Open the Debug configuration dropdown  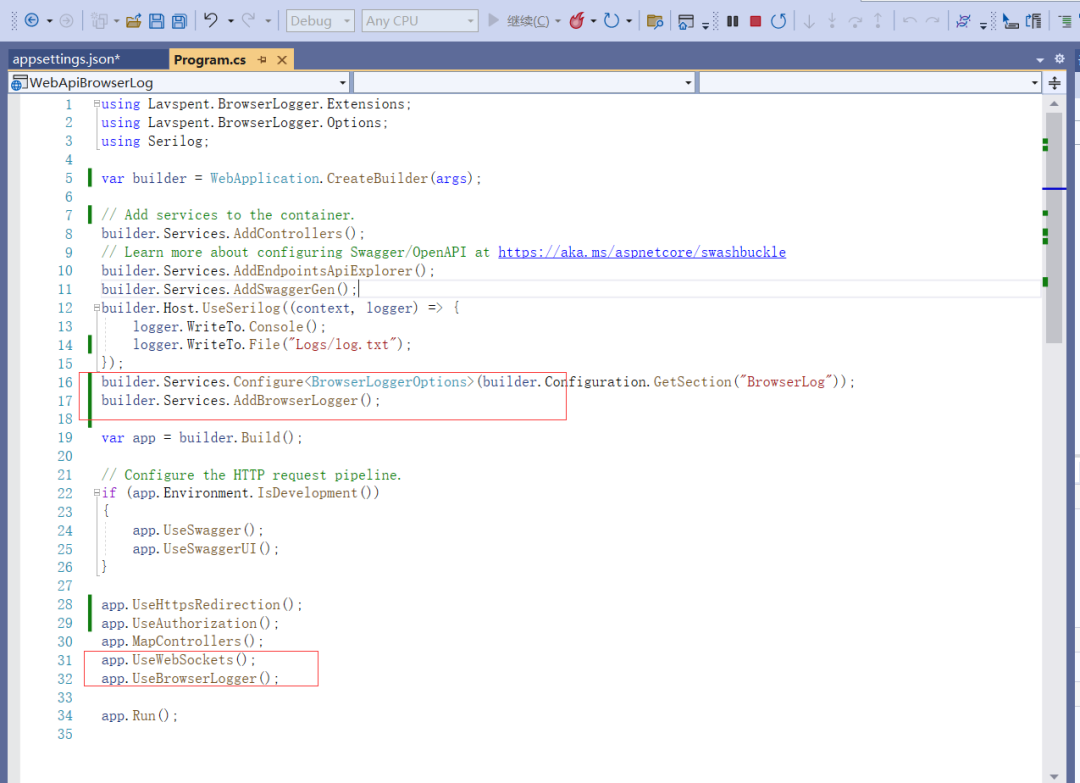click(320, 21)
